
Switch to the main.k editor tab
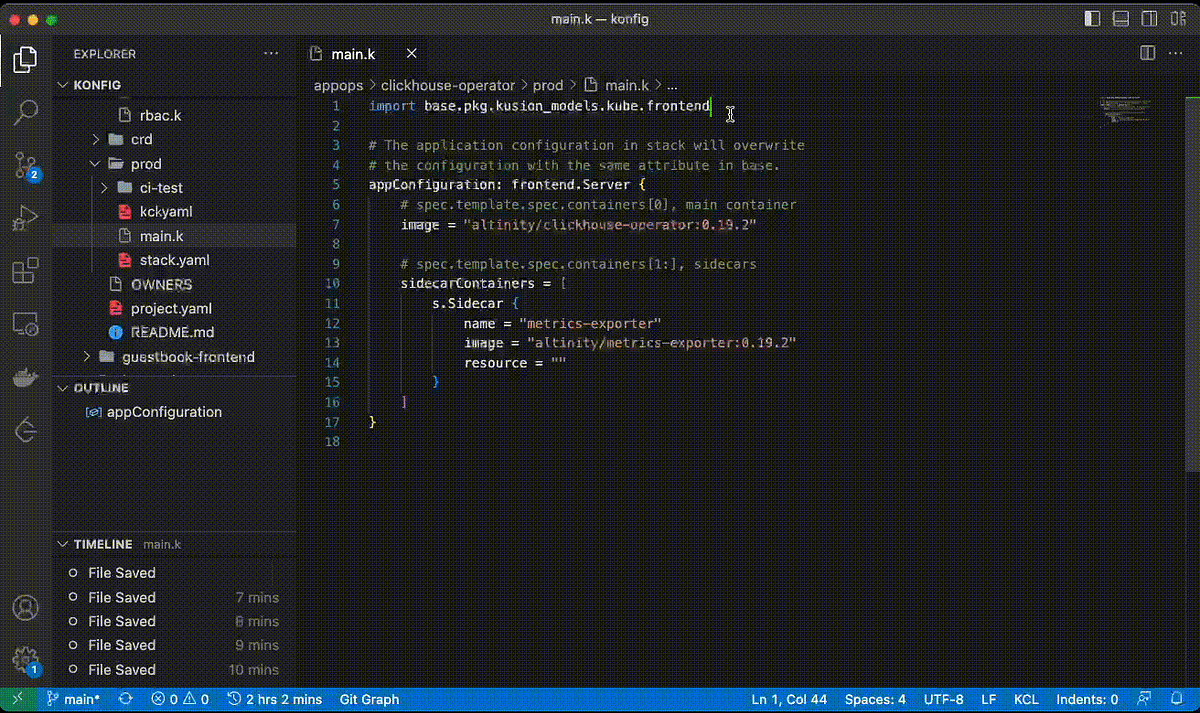pos(352,53)
